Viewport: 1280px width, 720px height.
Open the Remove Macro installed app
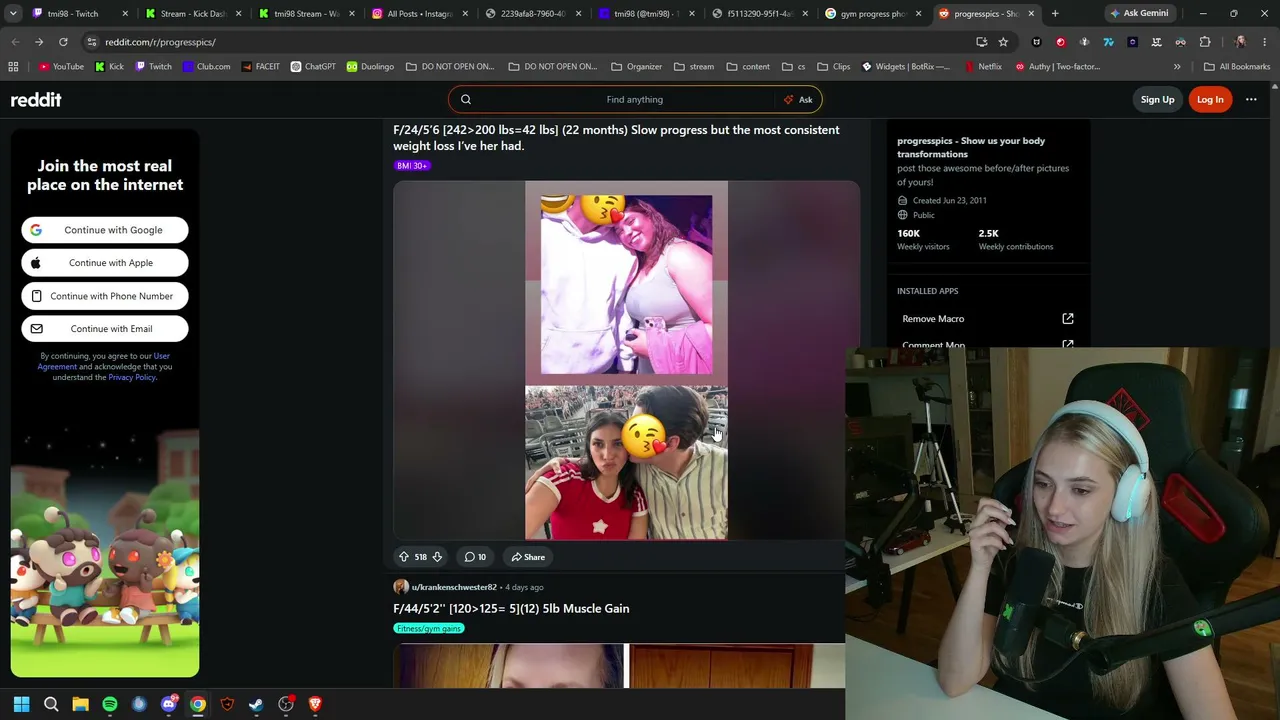[x=987, y=319]
